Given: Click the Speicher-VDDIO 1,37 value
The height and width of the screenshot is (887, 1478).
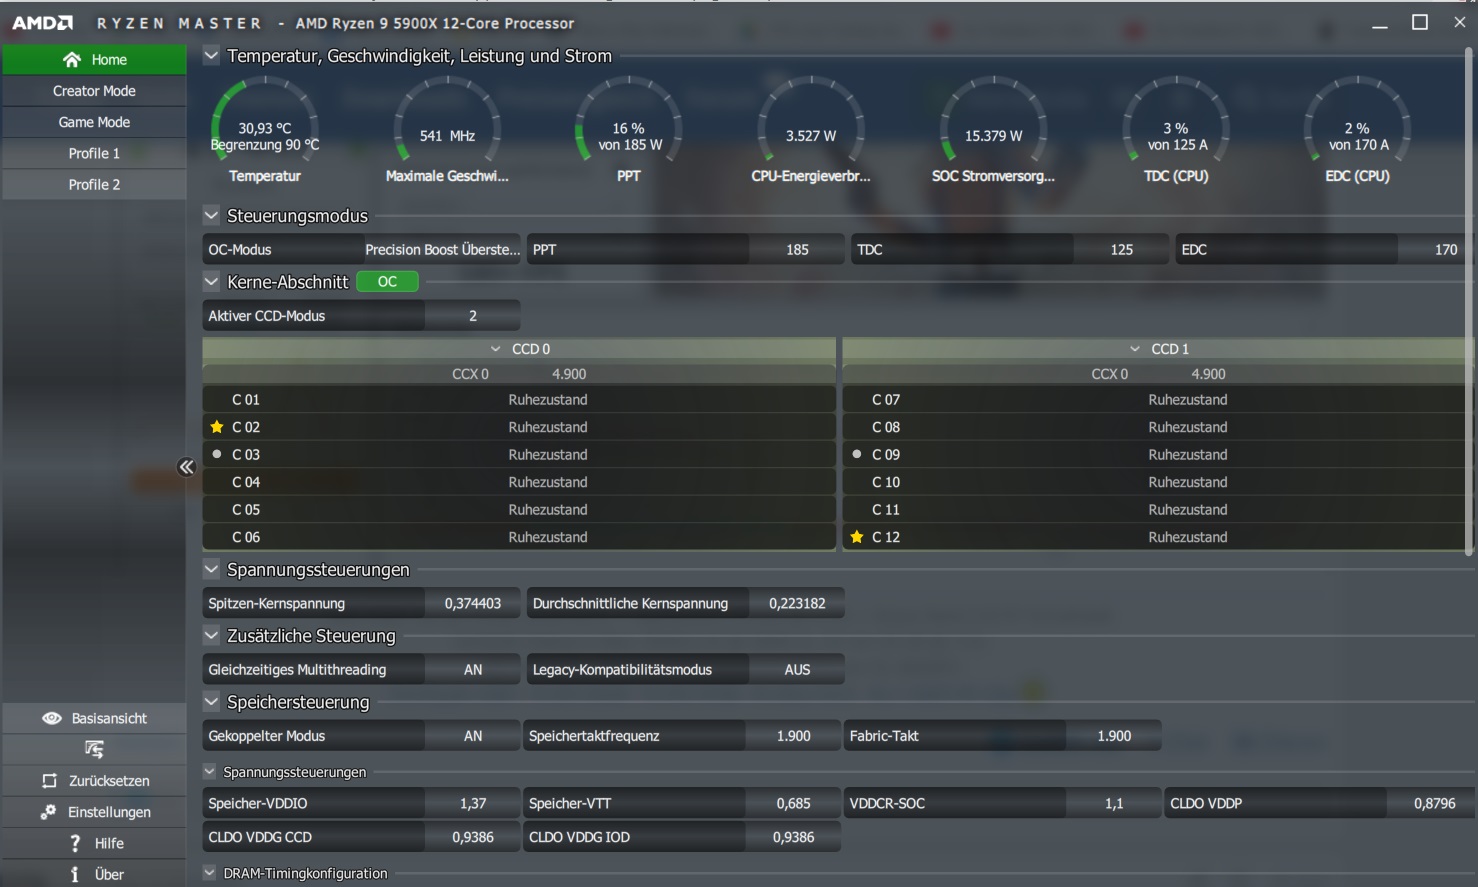Looking at the screenshot, I should click(473, 803).
